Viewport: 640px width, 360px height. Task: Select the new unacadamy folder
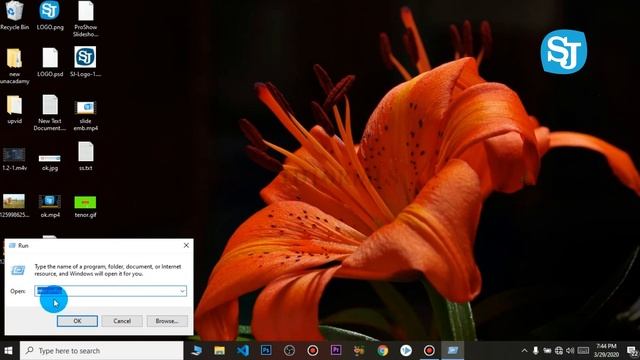pos(14,66)
